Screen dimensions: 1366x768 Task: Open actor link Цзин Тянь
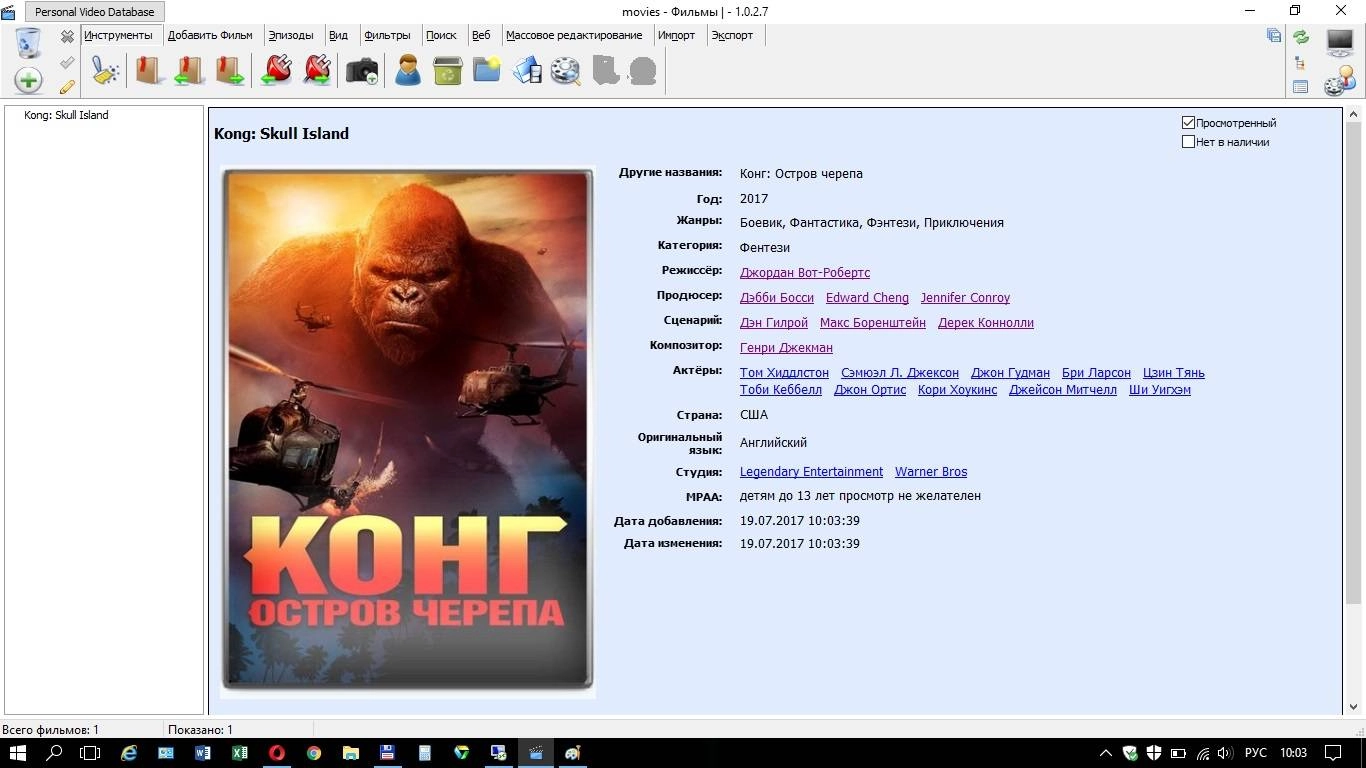coord(1174,372)
